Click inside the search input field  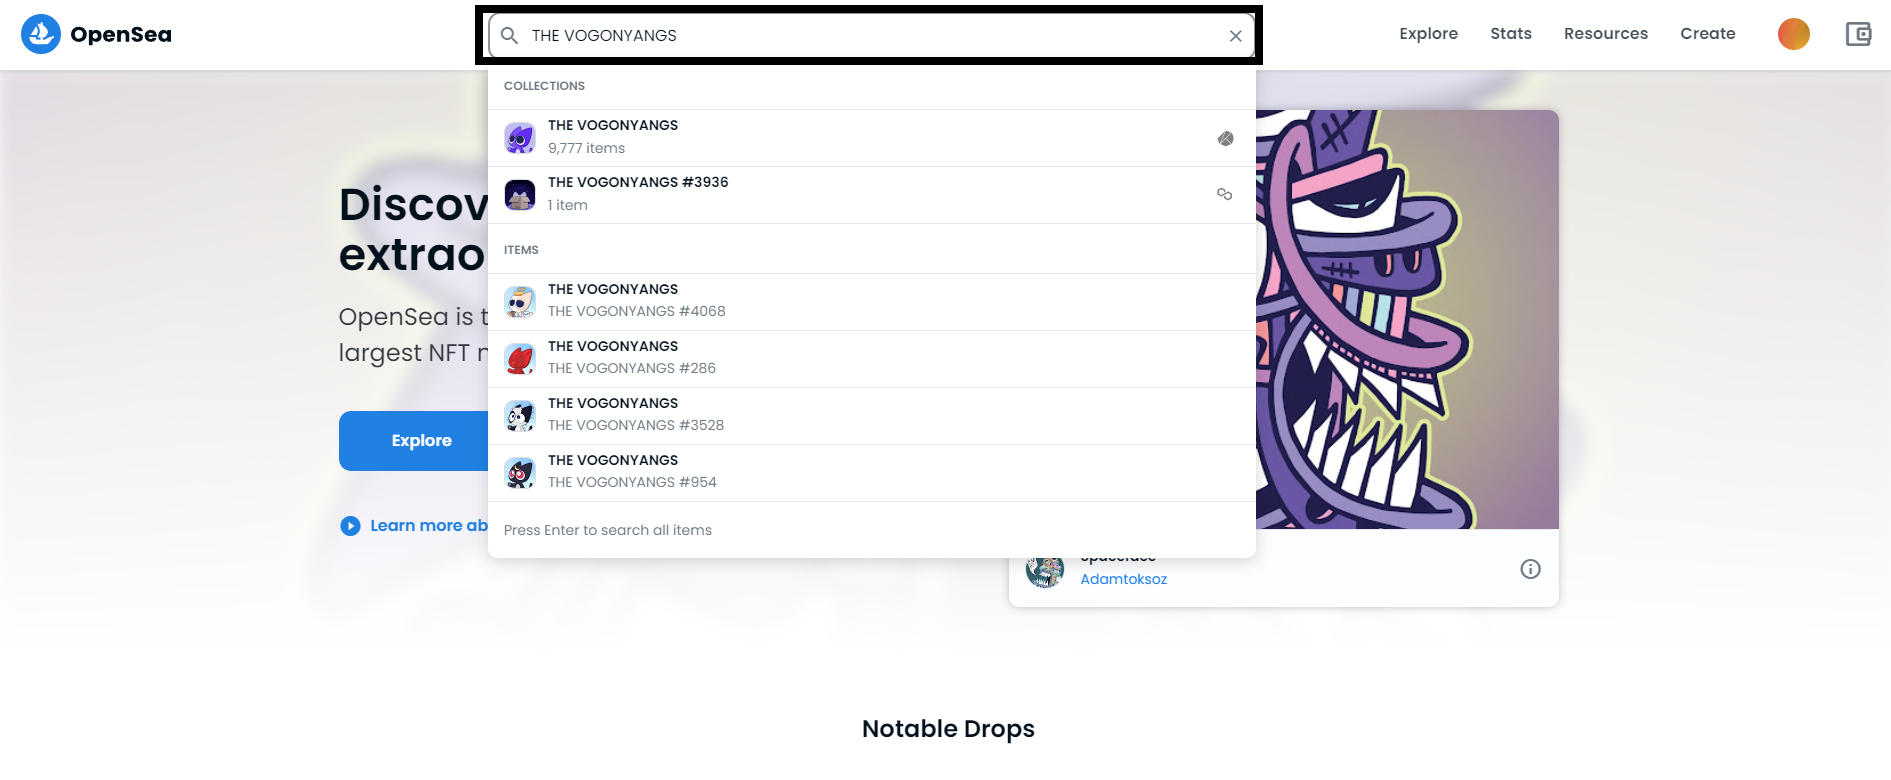click(872, 36)
